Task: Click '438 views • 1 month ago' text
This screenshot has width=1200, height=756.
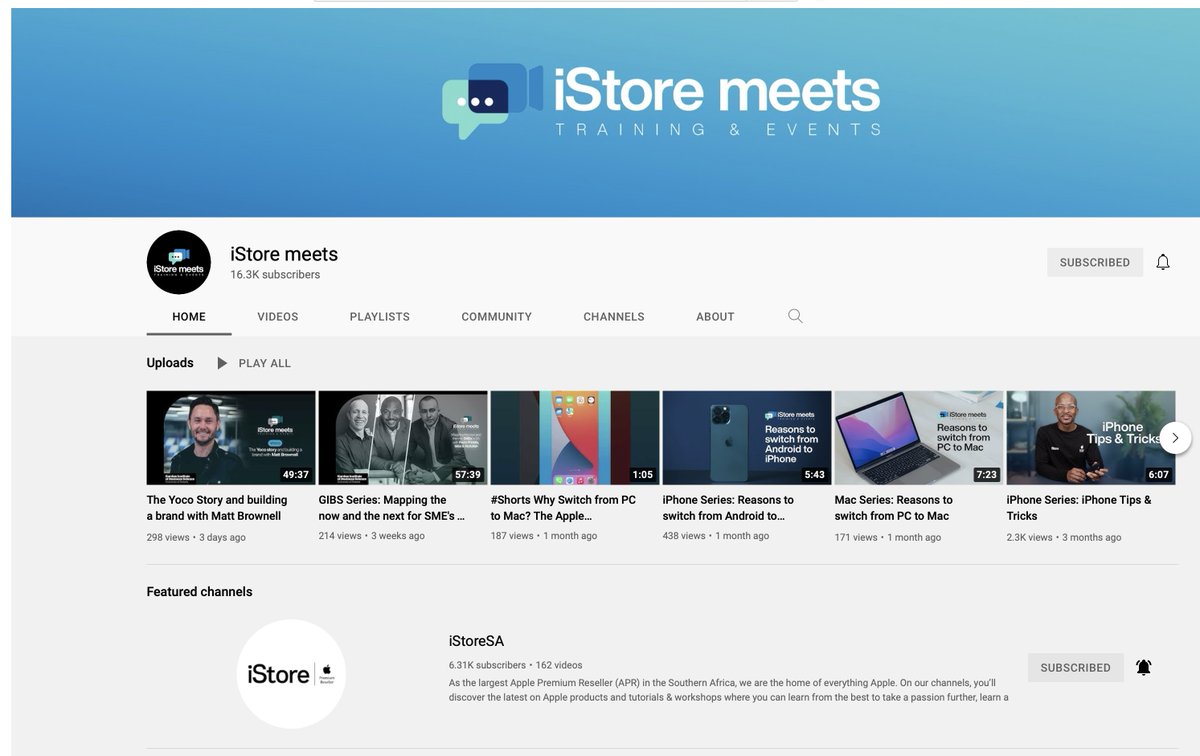Action: click(x=716, y=537)
